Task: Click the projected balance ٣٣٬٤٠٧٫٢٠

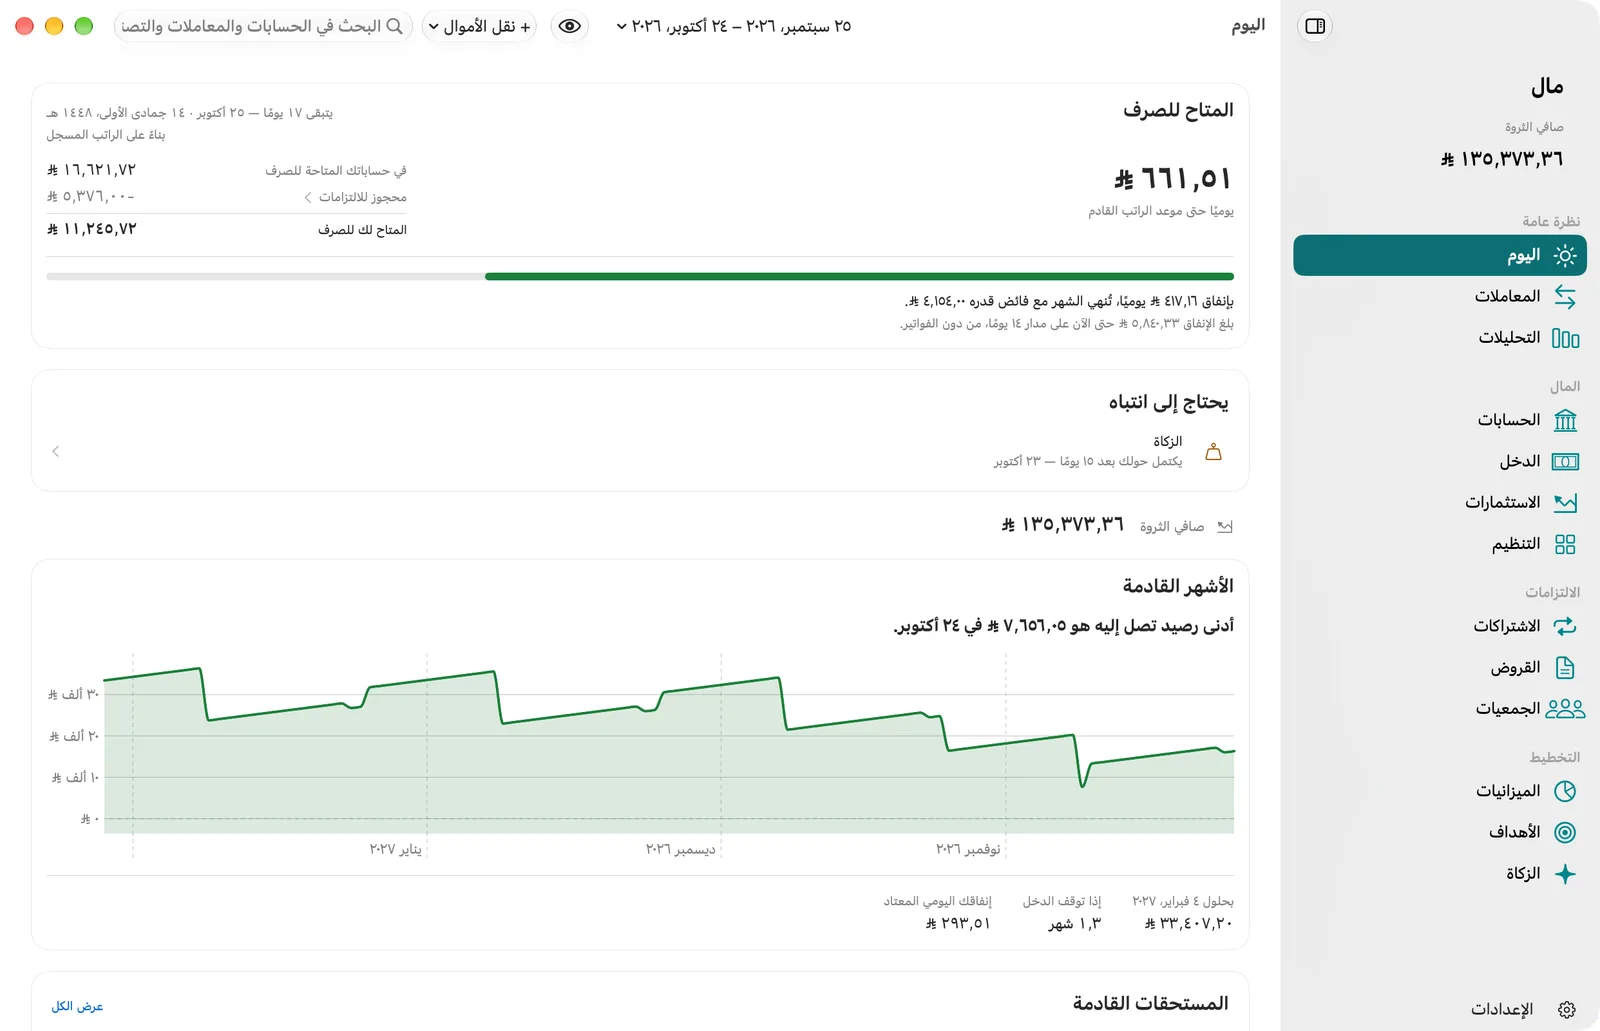Action: [x=1189, y=923]
